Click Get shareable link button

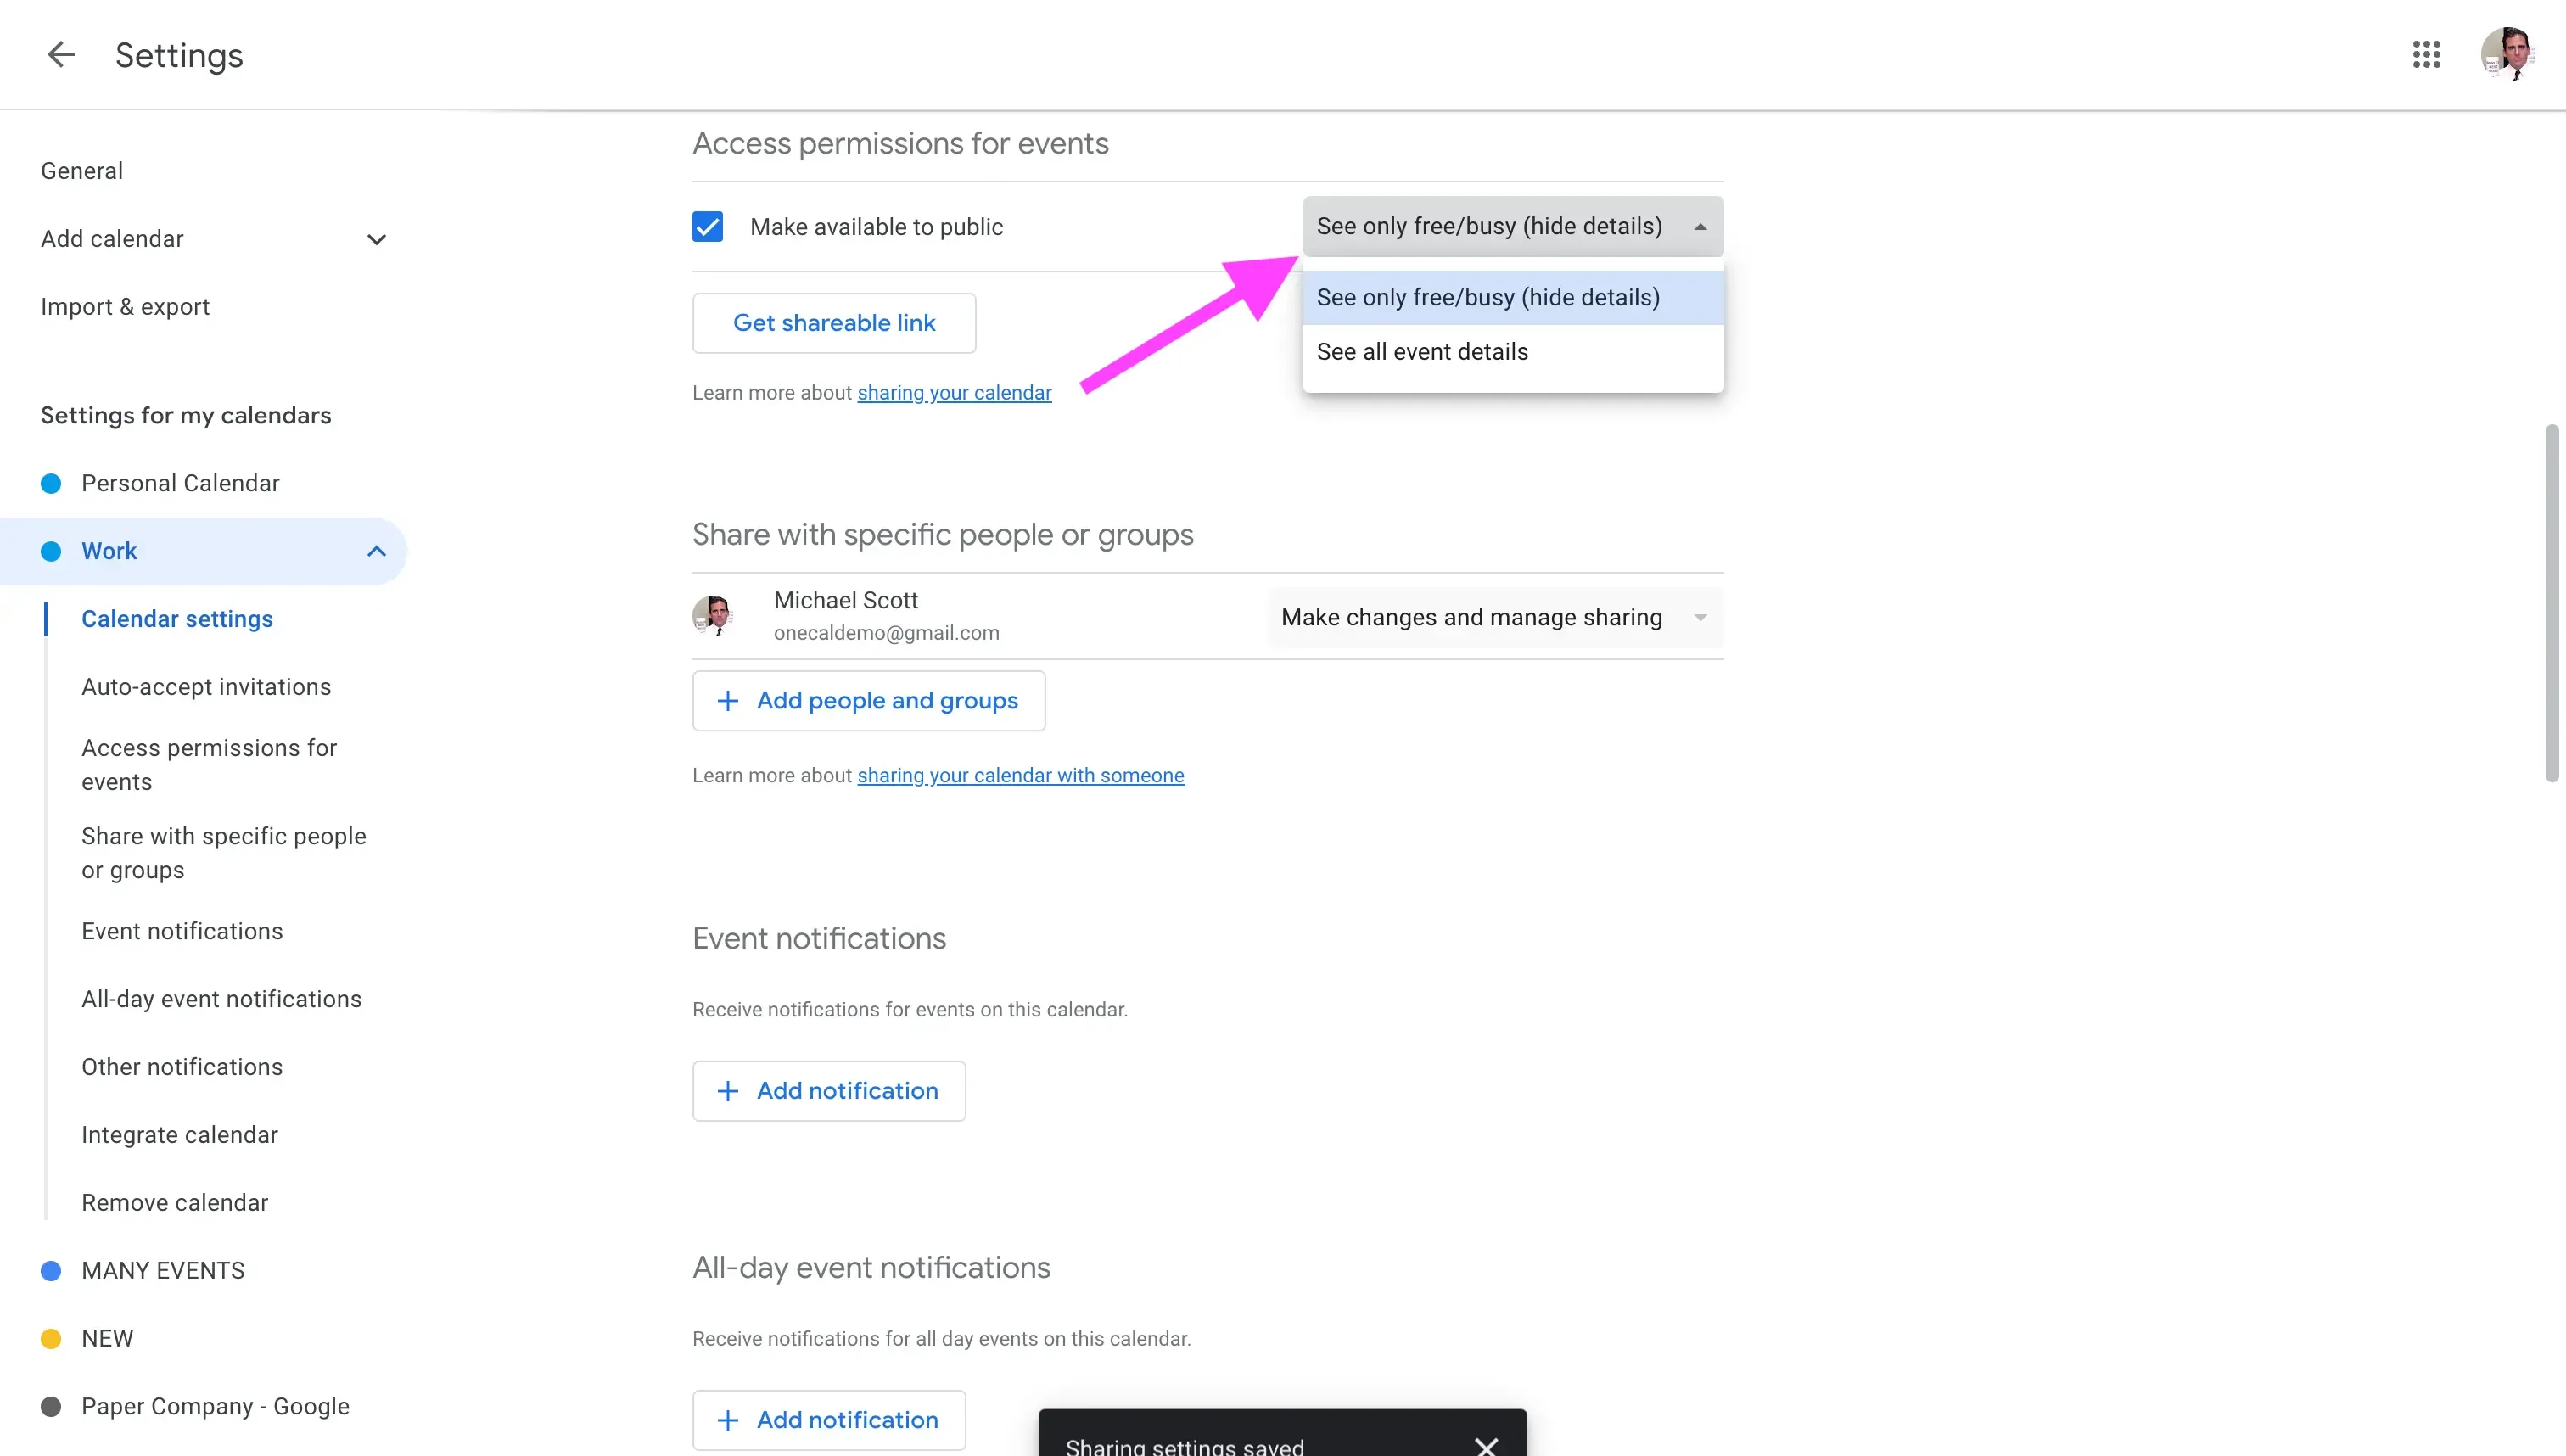click(833, 322)
